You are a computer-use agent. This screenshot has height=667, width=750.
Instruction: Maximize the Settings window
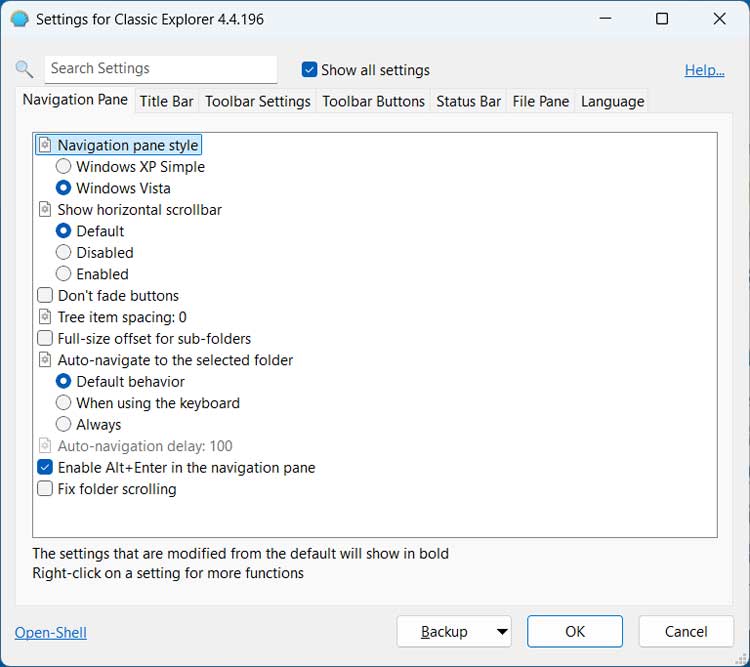tap(662, 19)
